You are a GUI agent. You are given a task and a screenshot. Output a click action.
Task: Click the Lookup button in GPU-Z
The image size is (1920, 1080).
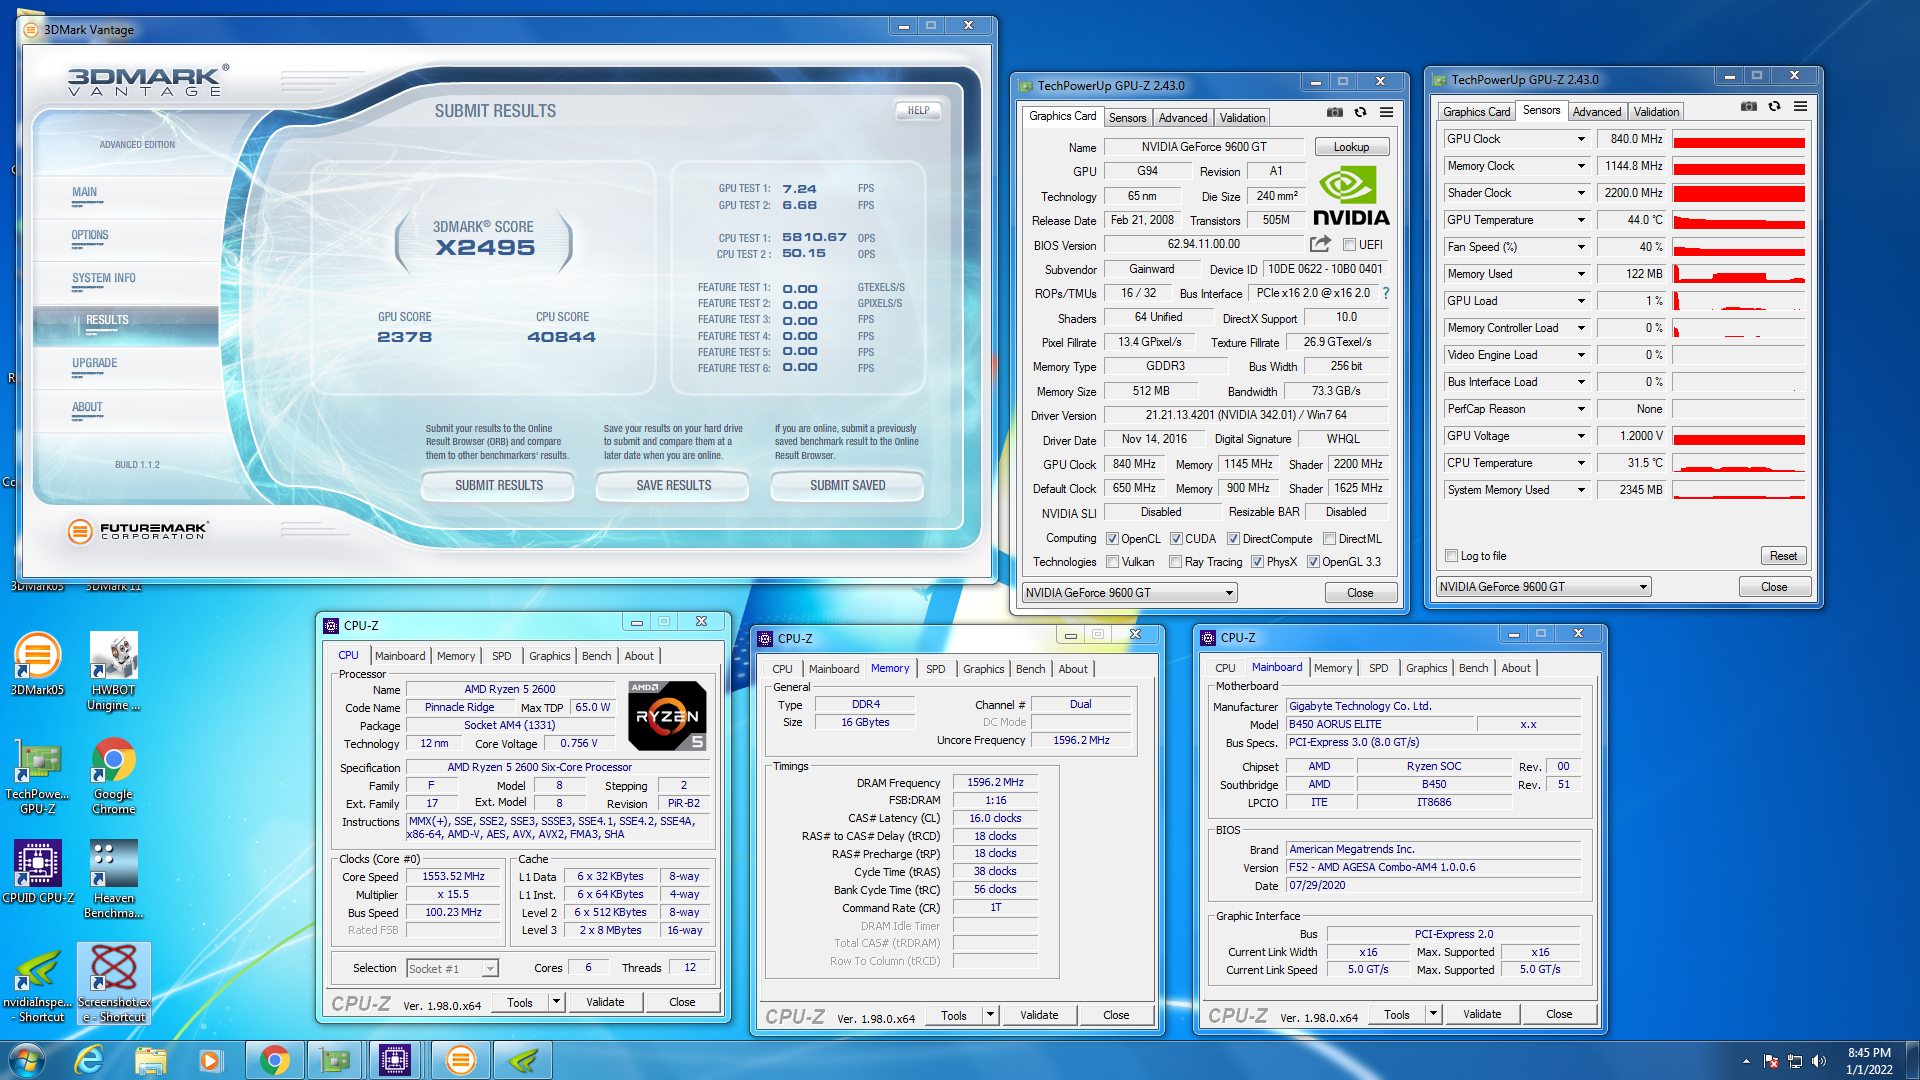pos(1351,147)
